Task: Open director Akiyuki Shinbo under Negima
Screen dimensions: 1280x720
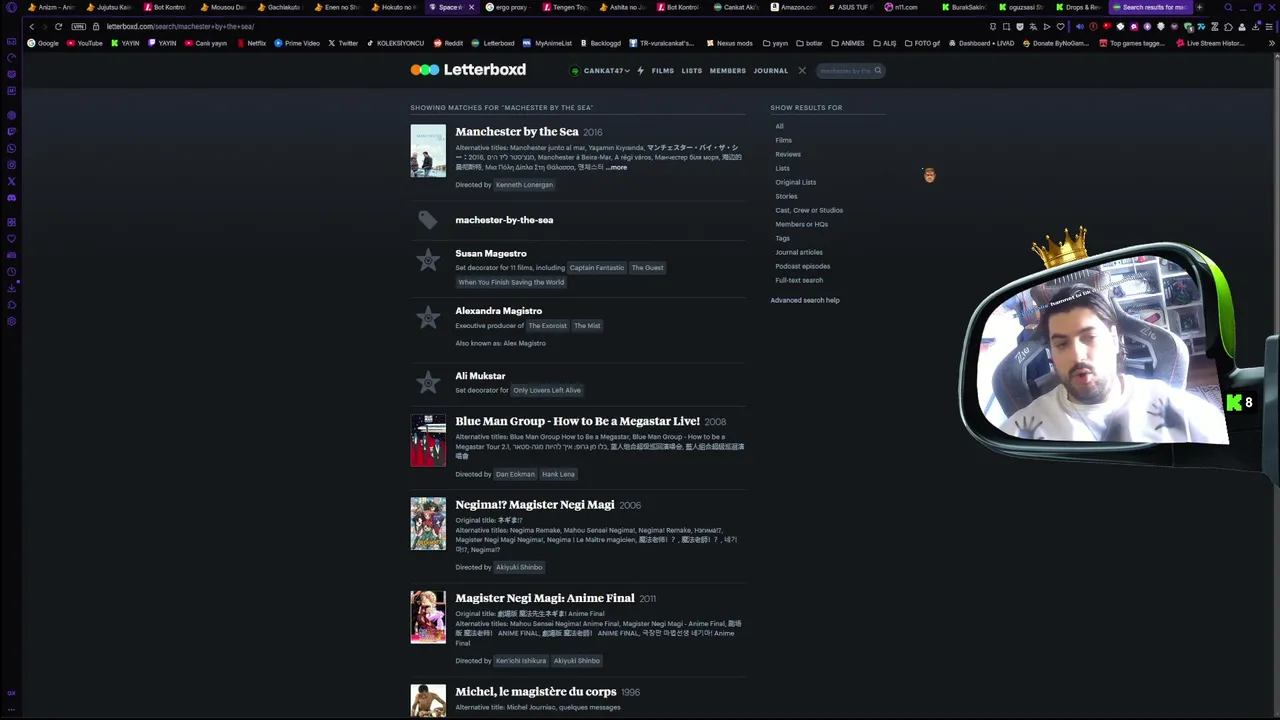Action: pos(519,568)
